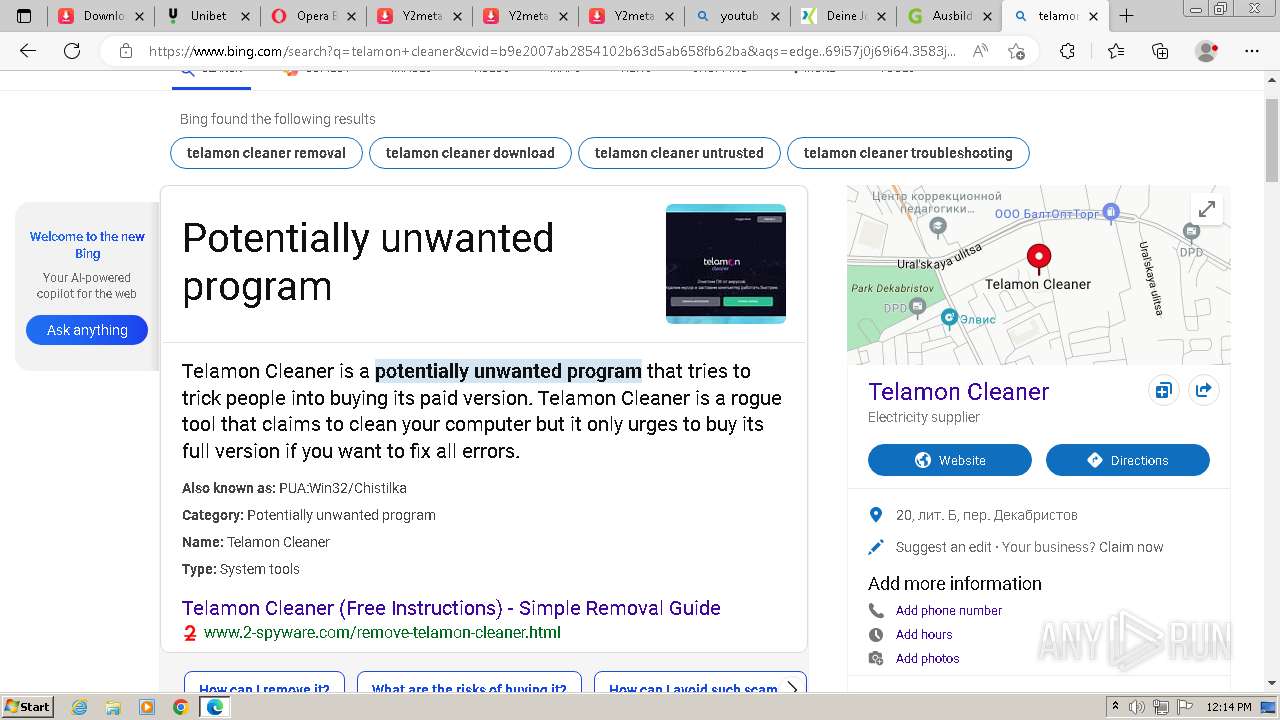Viewport: 1280px width, 720px height.
Task: Select 'telamon cleaner download' suggestion
Action: click(x=470, y=153)
